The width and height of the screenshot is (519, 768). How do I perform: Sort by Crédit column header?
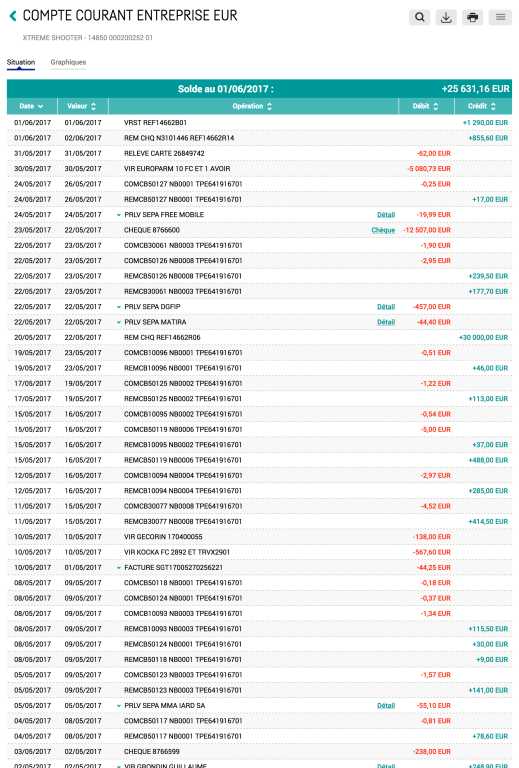point(482,106)
